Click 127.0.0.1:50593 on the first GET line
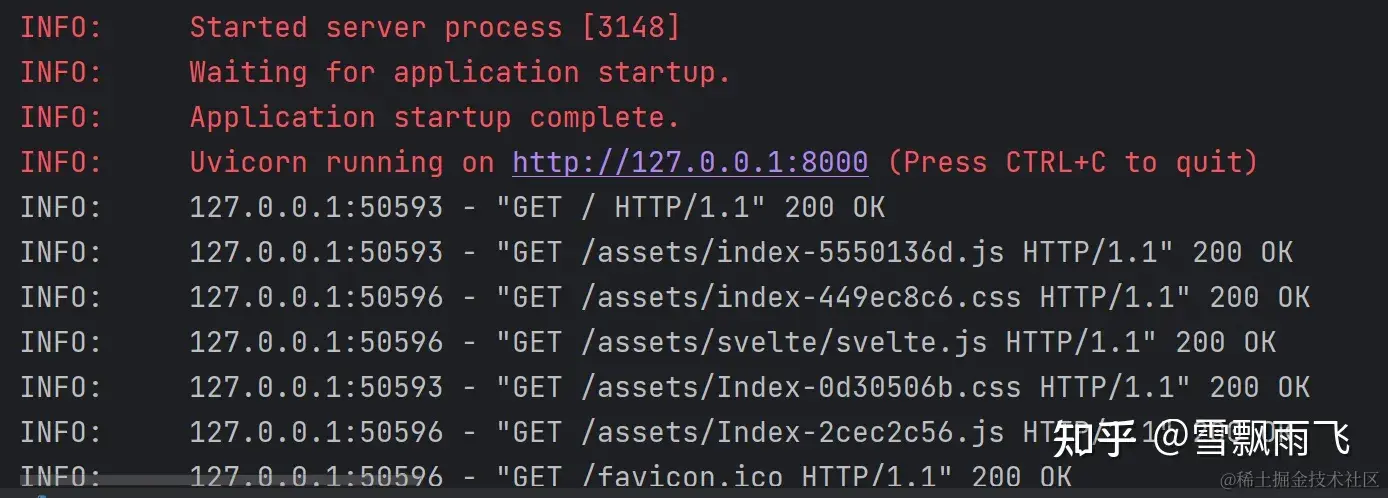This screenshot has height=498, width=1388. [316, 207]
